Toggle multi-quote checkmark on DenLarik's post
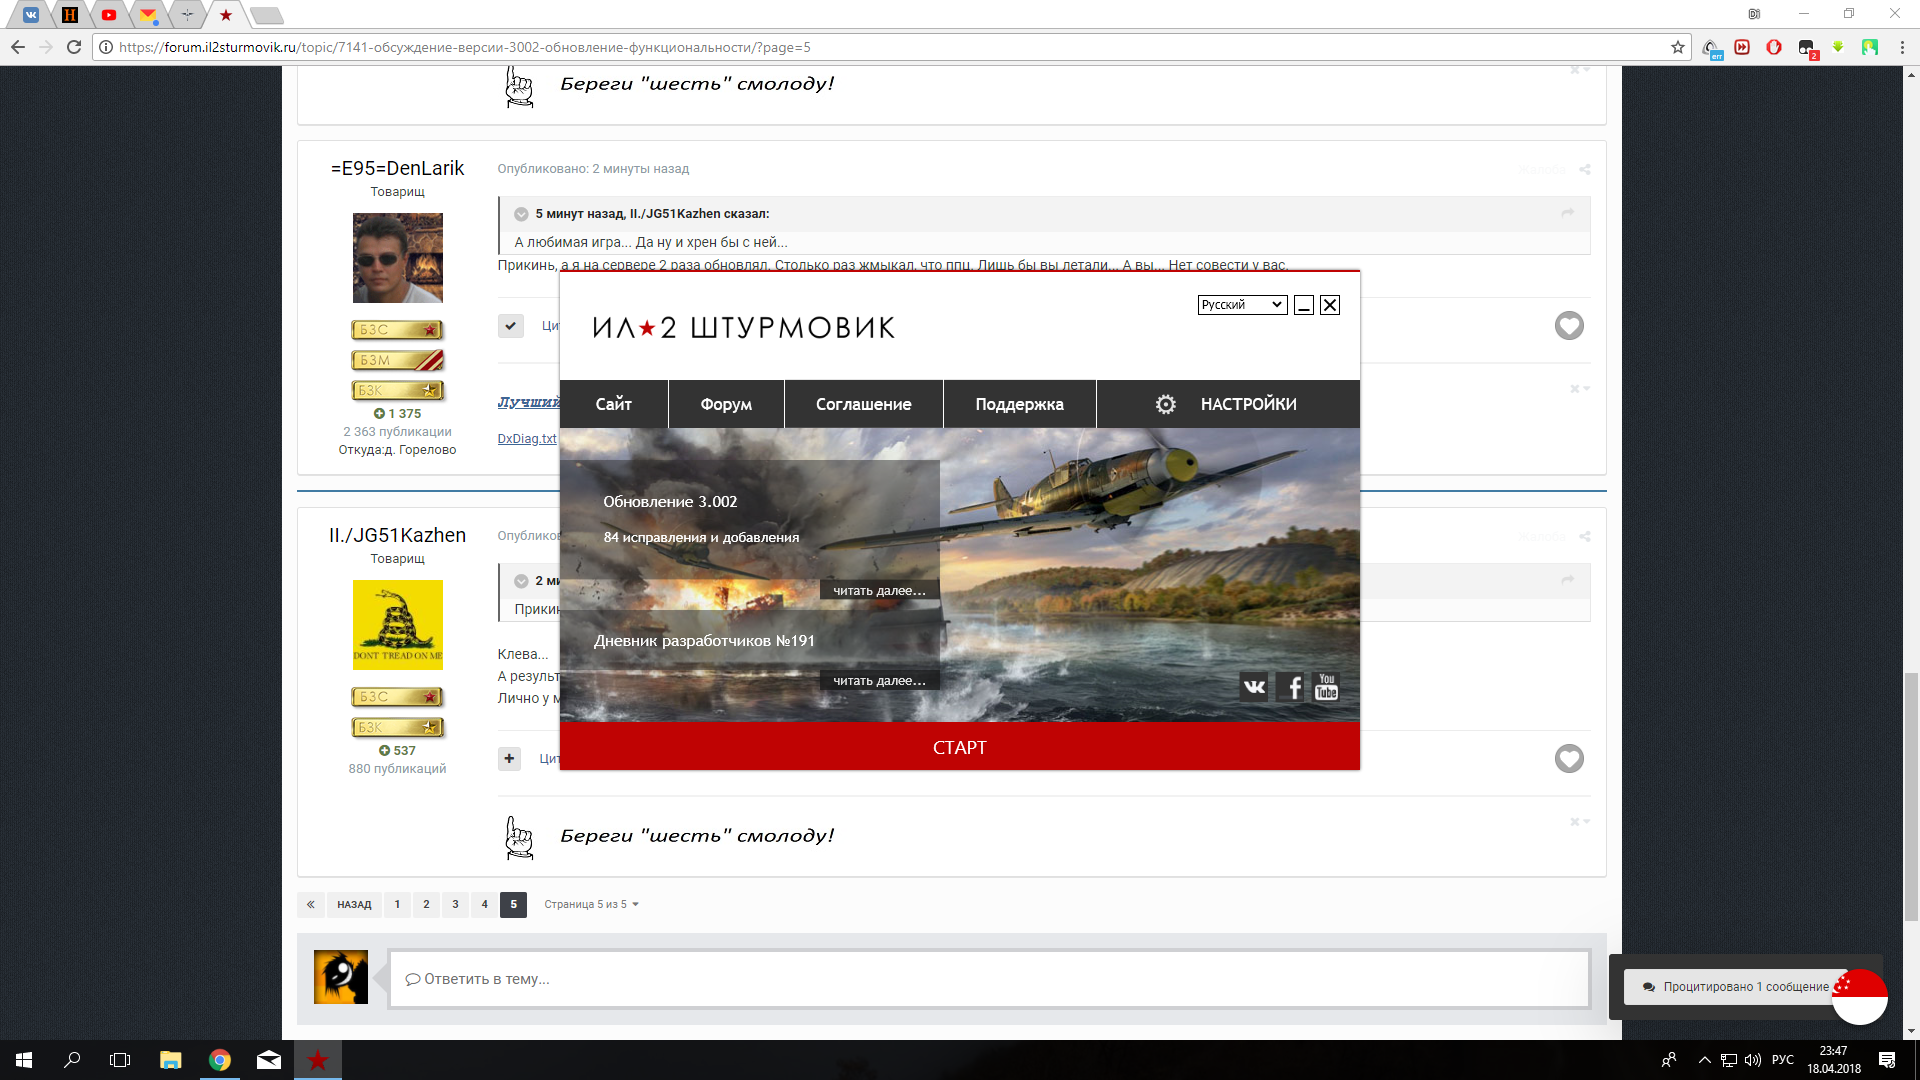 click(x=510, y=326)
